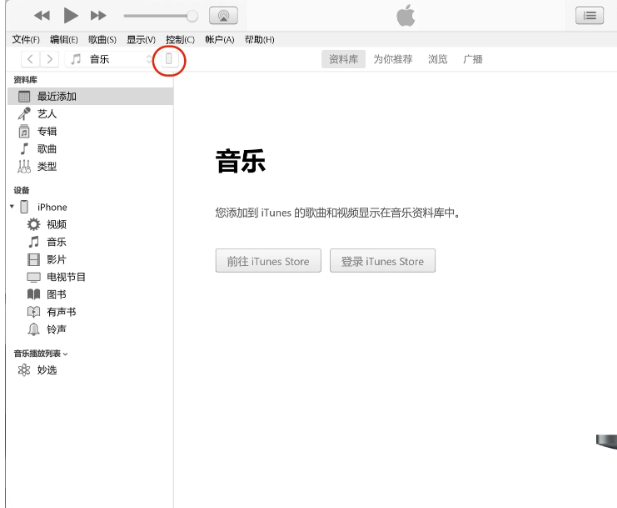
Task: Open 图书 under iPhone
Action: [x=90, y=294]
